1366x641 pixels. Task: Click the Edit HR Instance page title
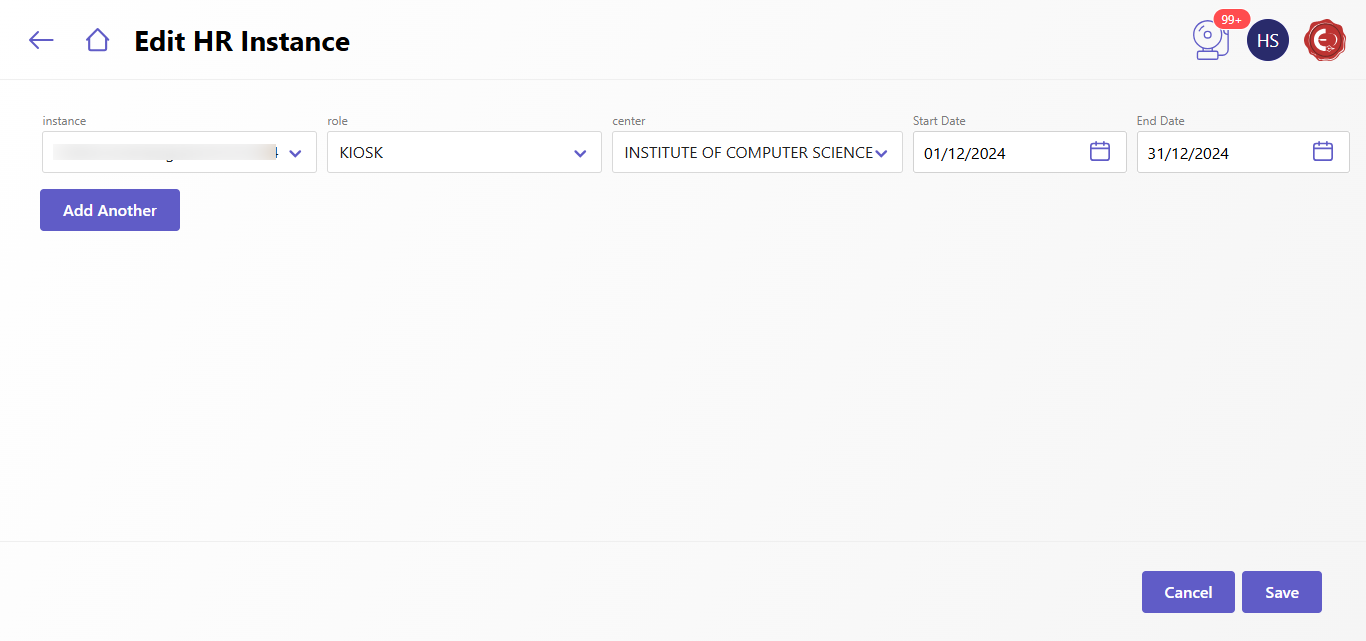242,41
